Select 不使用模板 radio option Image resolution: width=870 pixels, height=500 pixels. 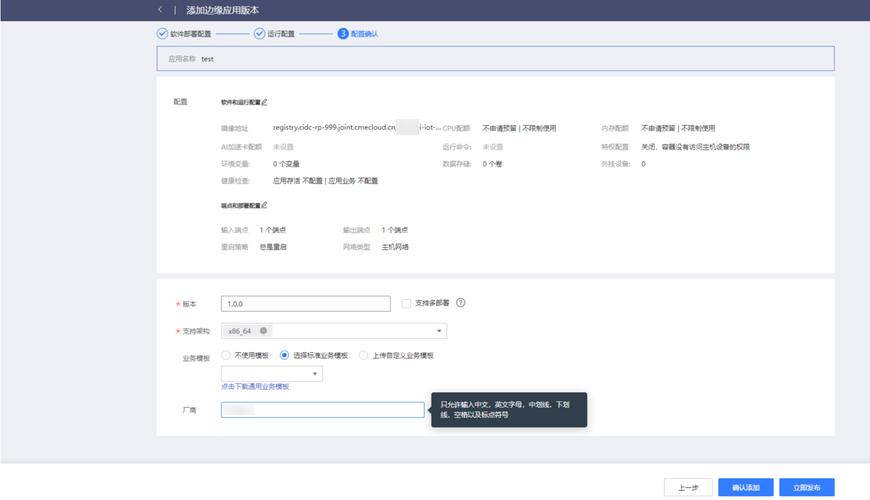pyautogui.click(x=226, y=355)
